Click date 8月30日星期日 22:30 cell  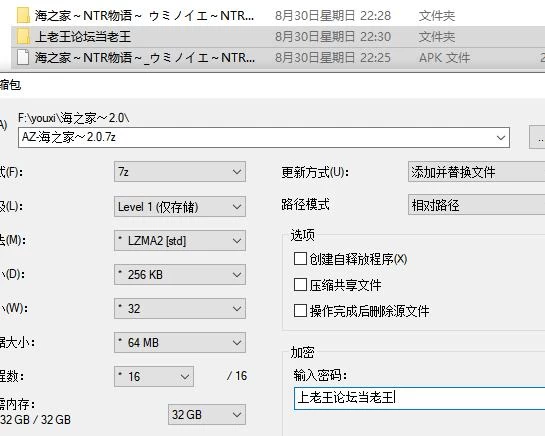tap(333, 37)
